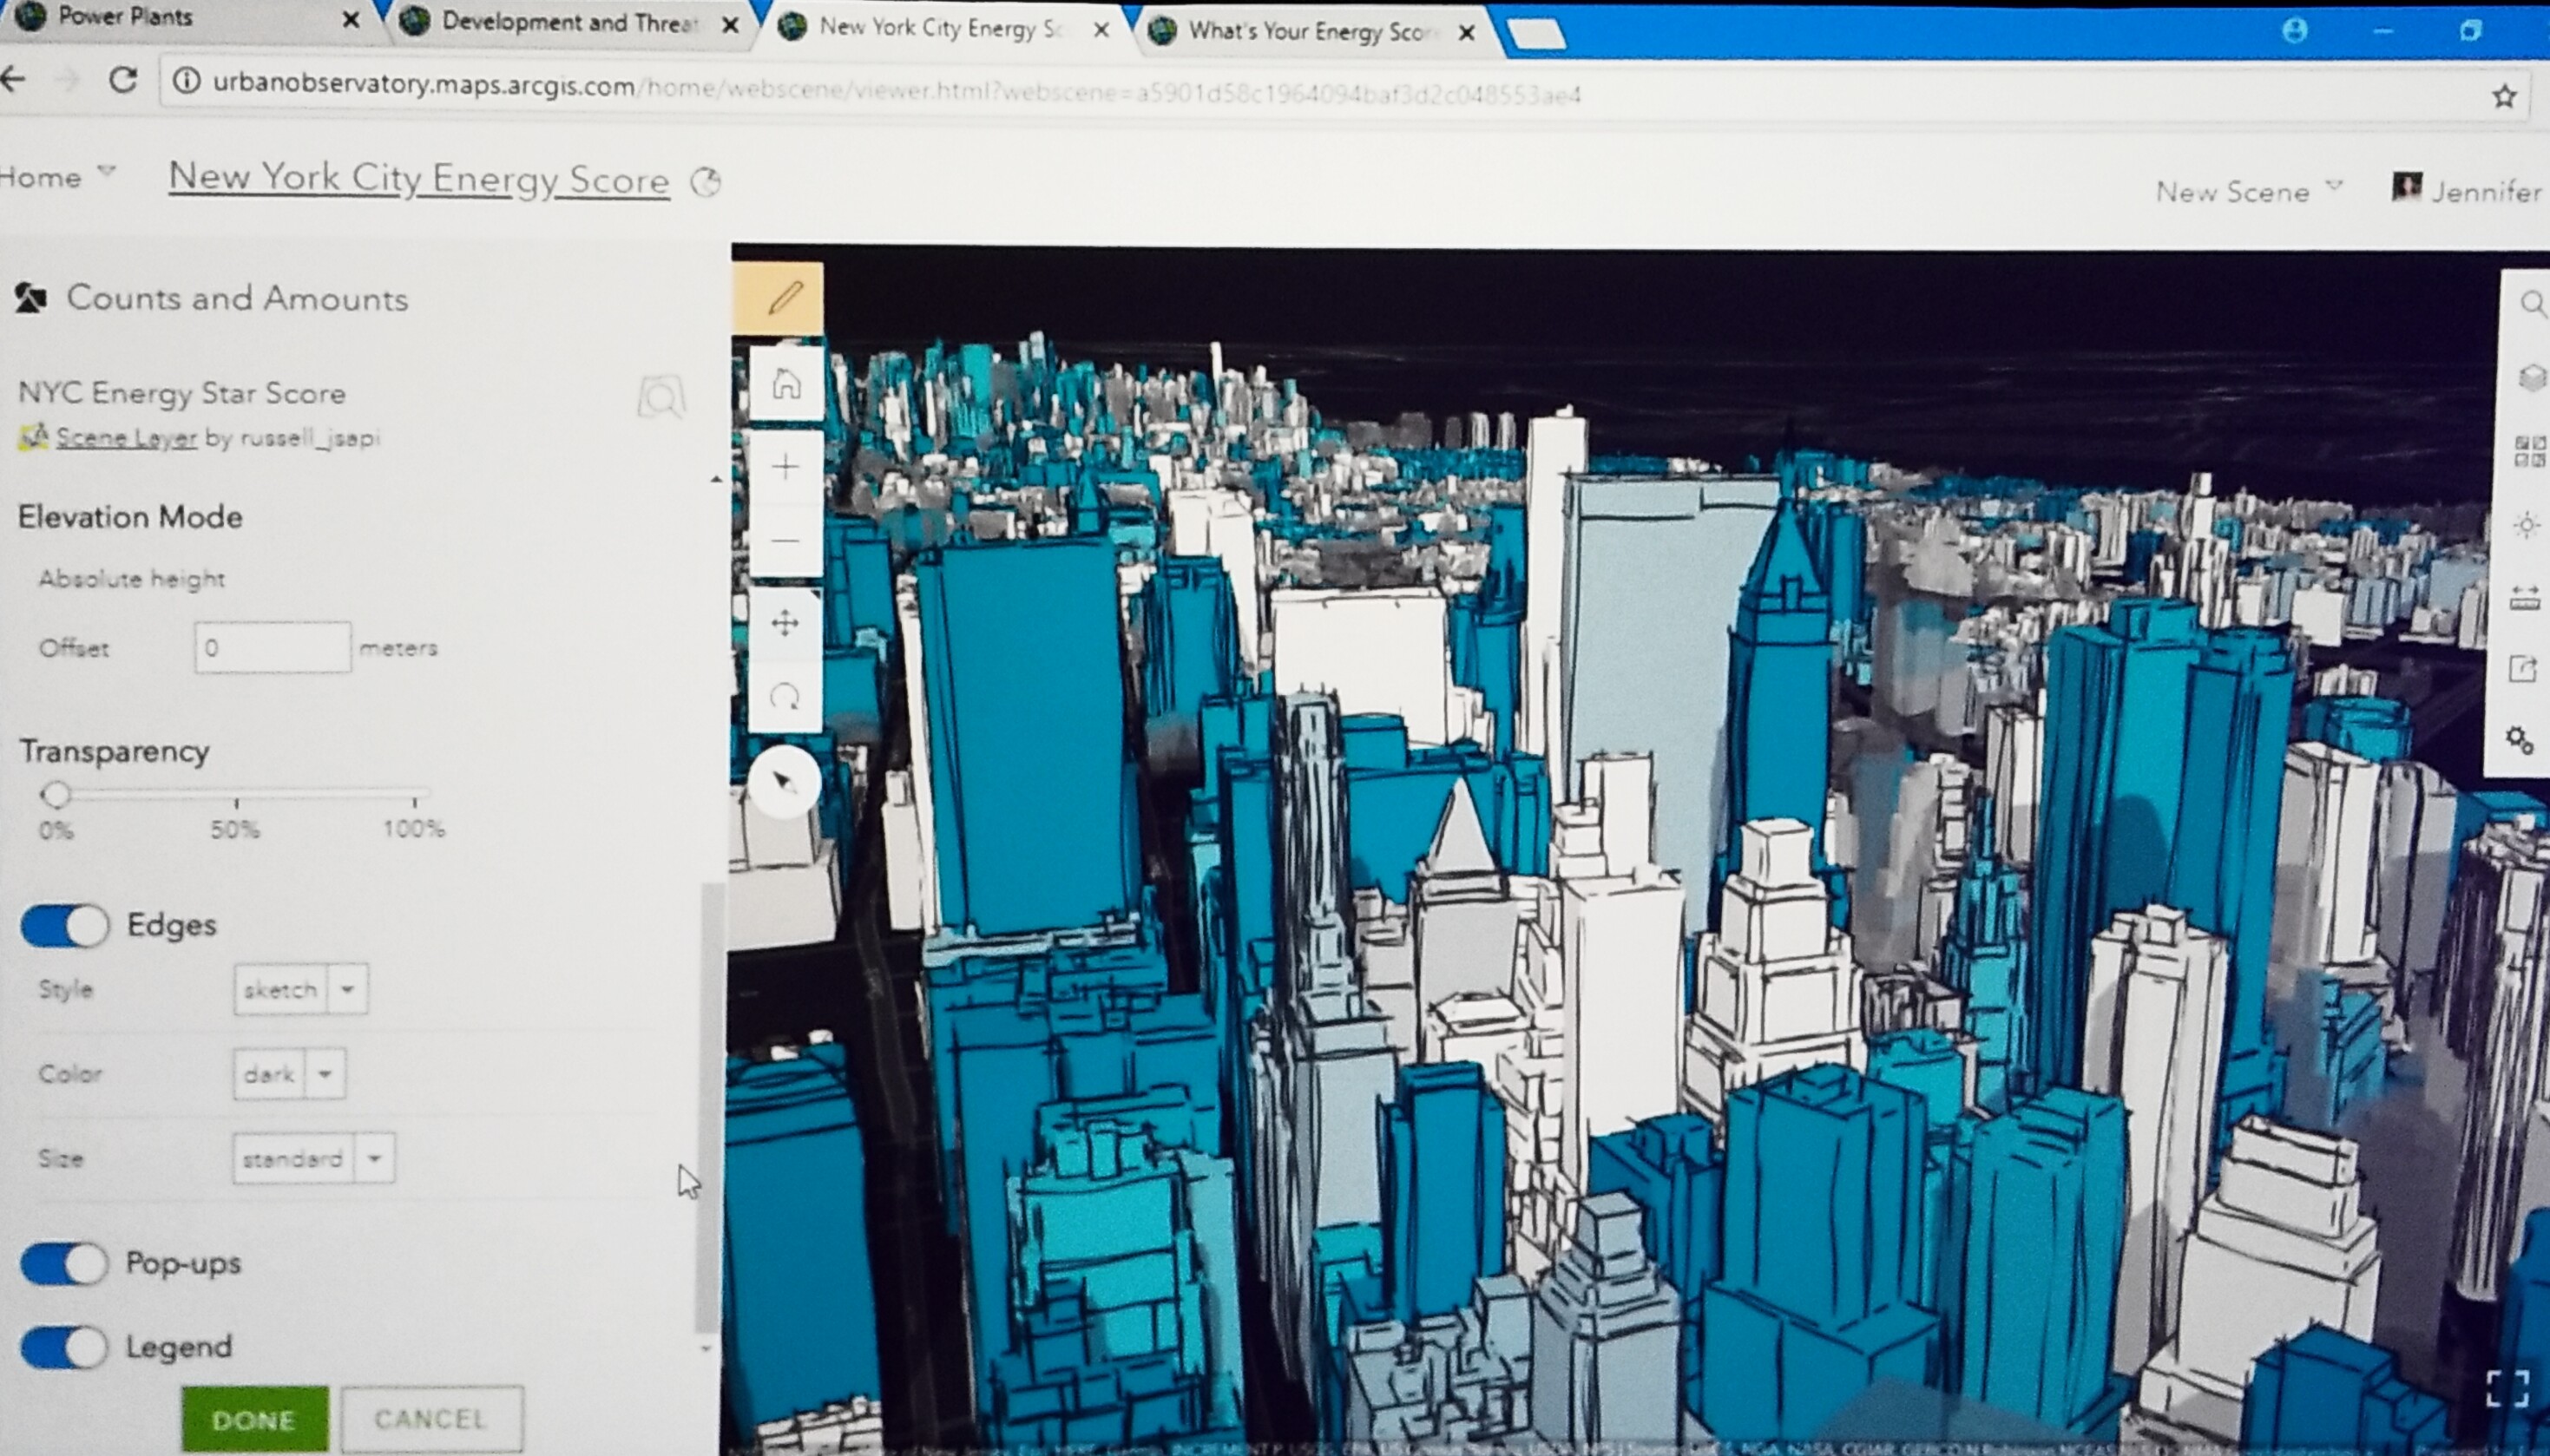Switch to Development and Threat browser tab
Image resolution: width=2550 pixels, height=1456 pixels.
572,23
